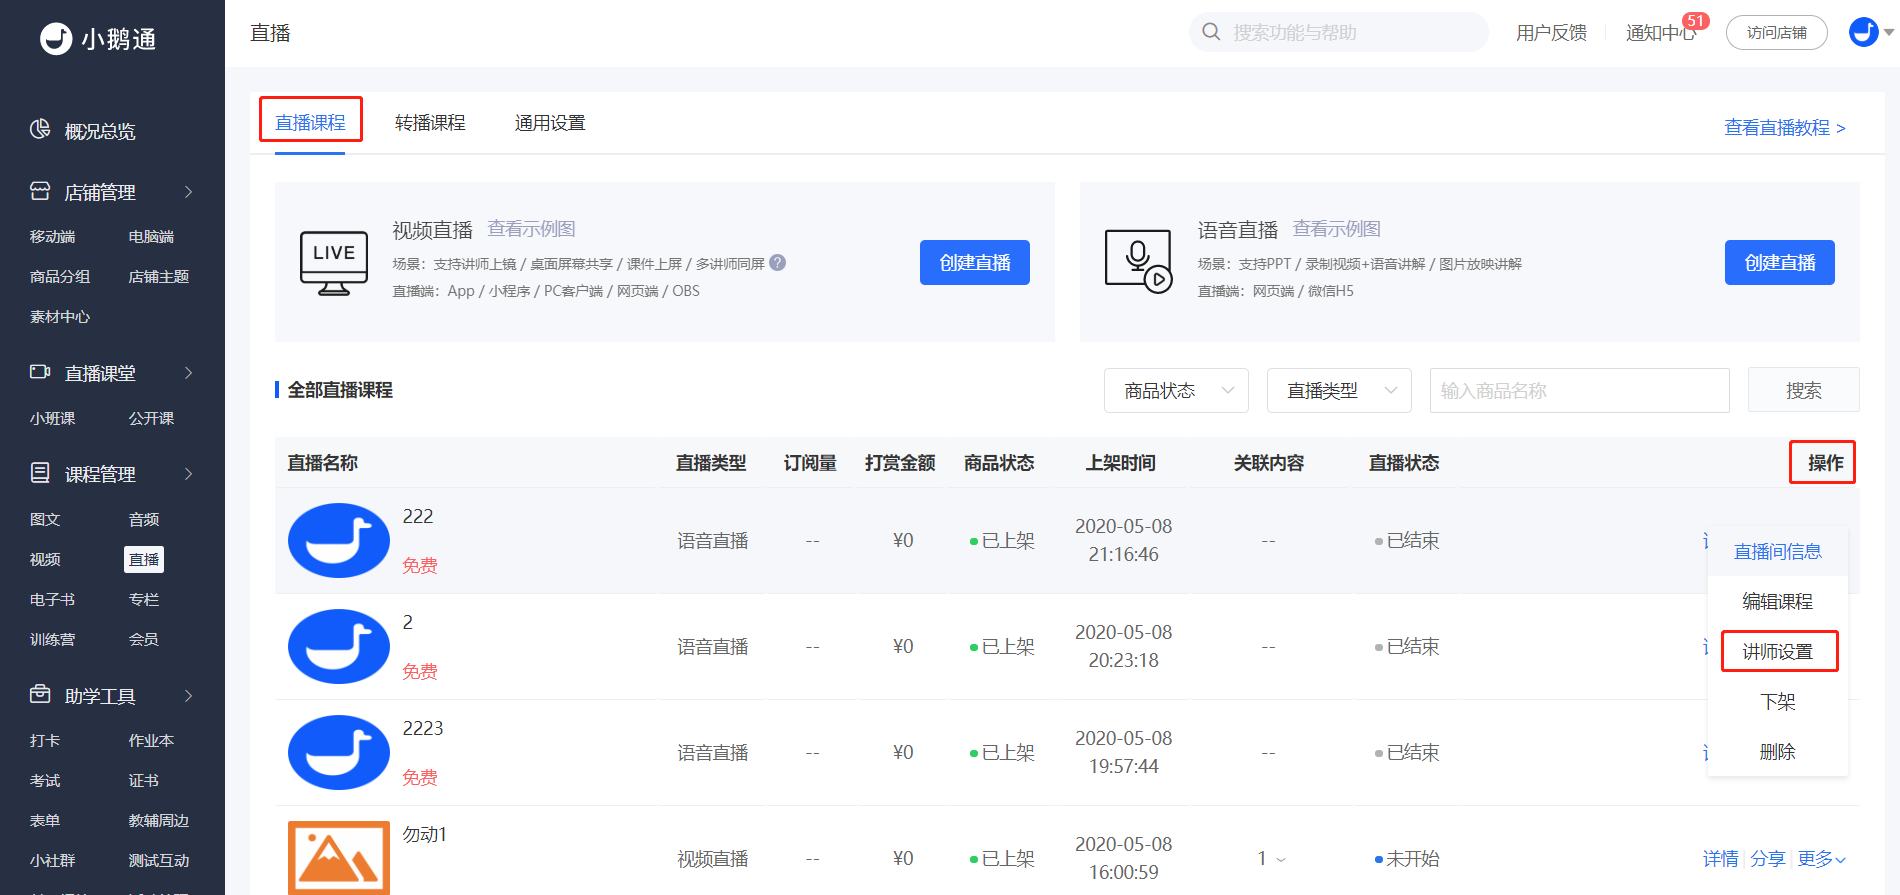The image size is (1900, 895).
Task: Open the user avatar icon
Action: coord(1863,32)
